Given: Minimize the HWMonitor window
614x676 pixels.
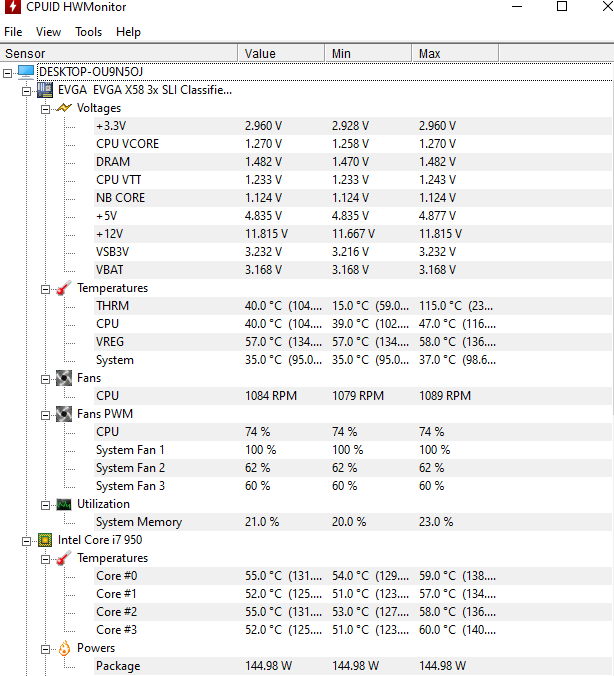Looking at the screenshot, I should point(517,6).
